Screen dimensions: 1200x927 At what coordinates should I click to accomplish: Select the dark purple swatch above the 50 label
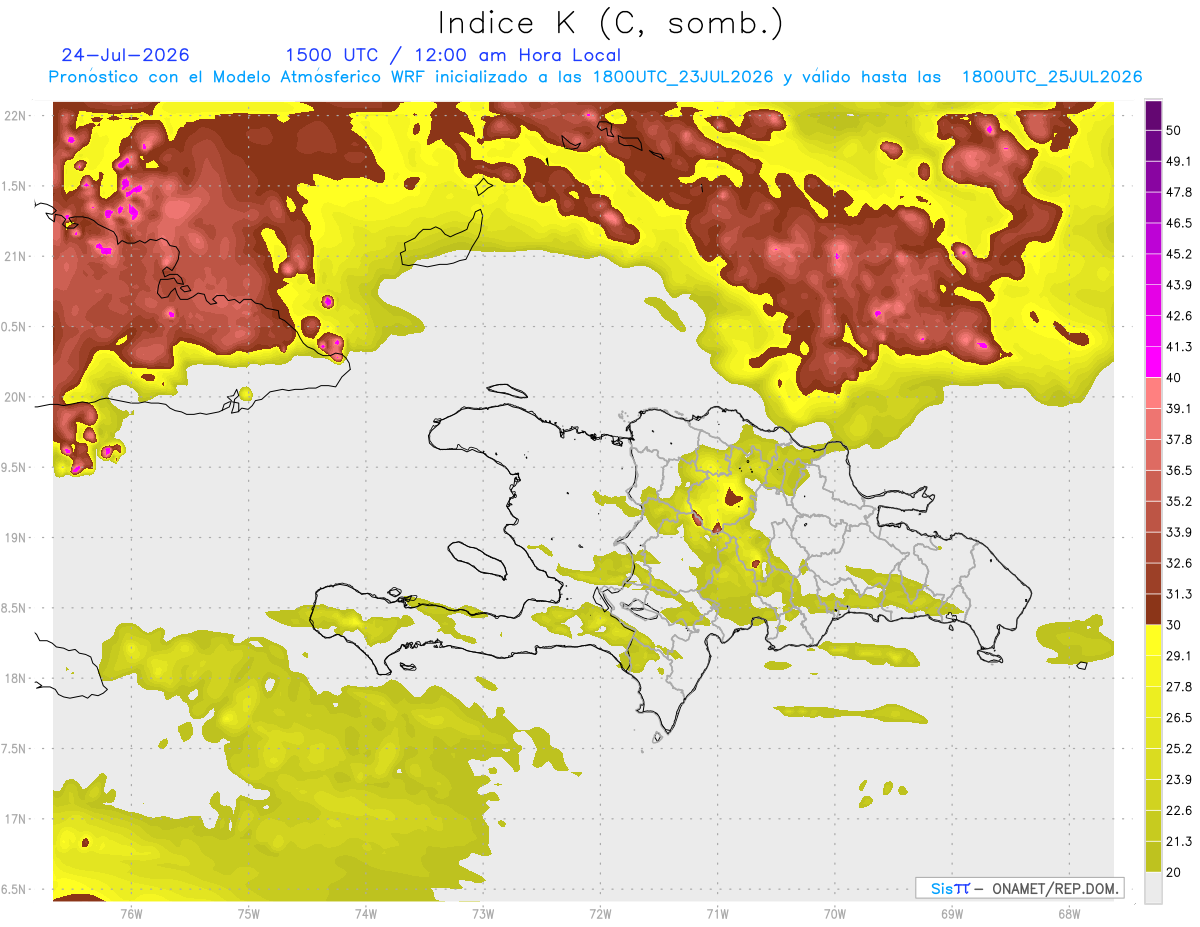point(1154,115)
